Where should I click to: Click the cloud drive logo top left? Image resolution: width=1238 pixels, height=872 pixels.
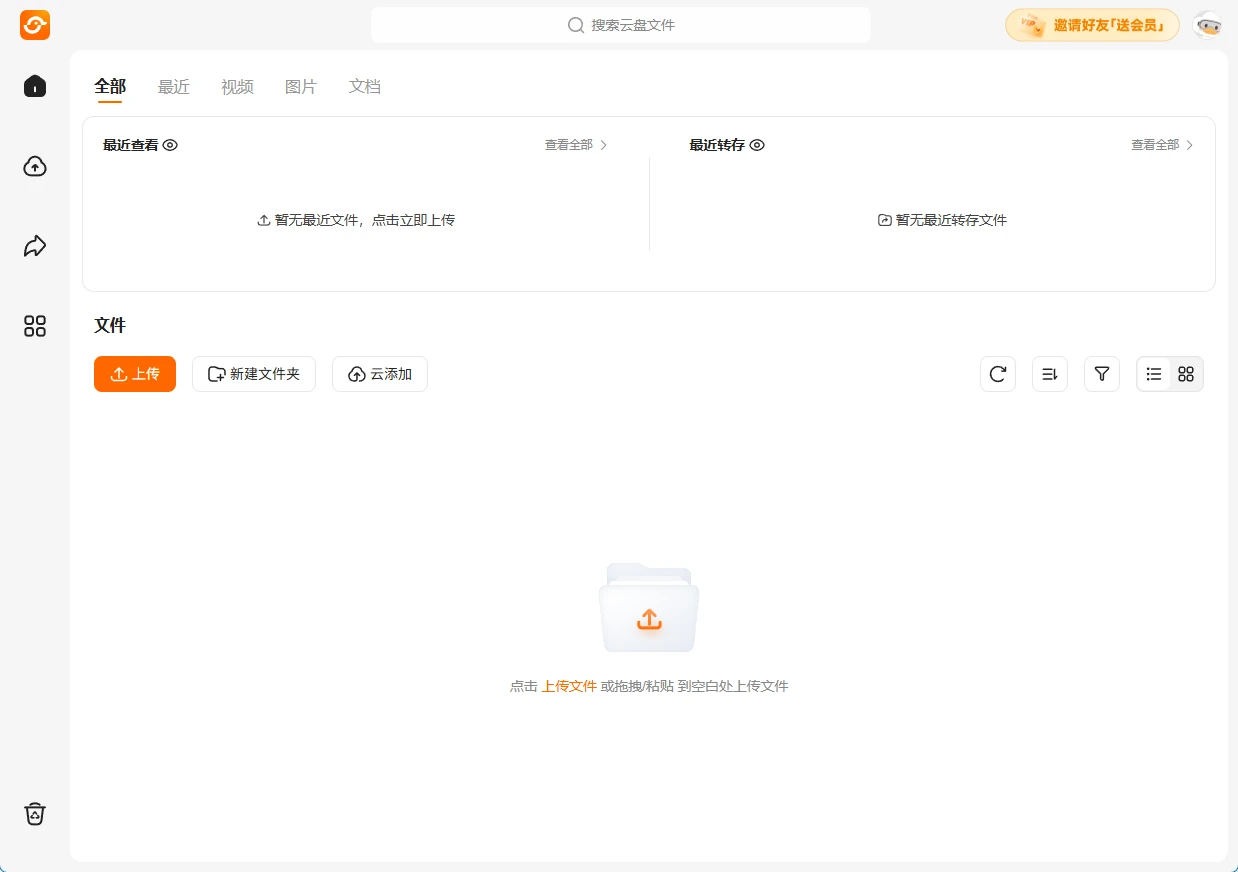point(34,25)
